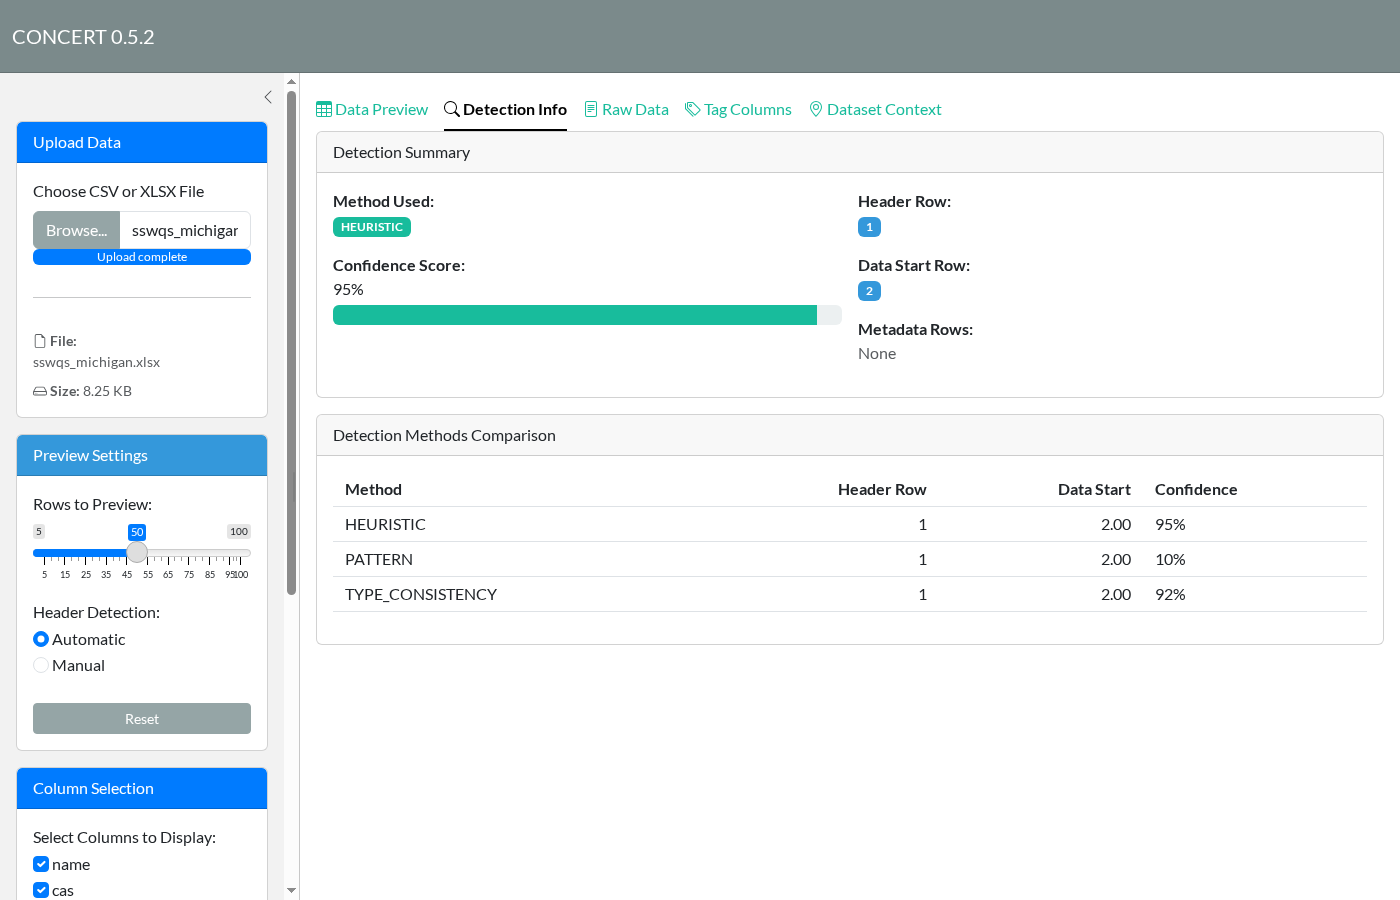Screen dimensions: 1400x900
Task: Click the document icon beside Raw Data
Action: point(591,109)
